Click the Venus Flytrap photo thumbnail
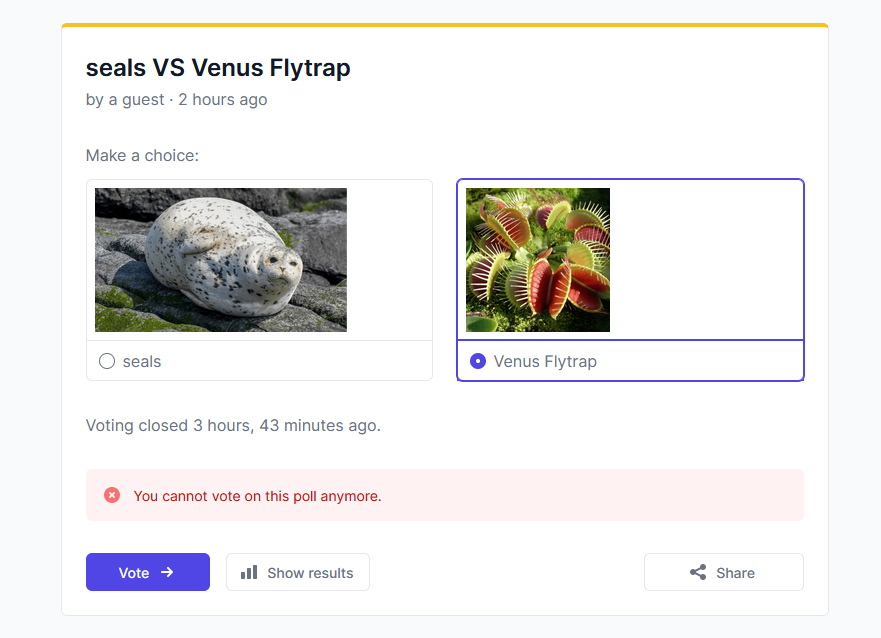The image size is (881, 638). click(x=538, y=260)
